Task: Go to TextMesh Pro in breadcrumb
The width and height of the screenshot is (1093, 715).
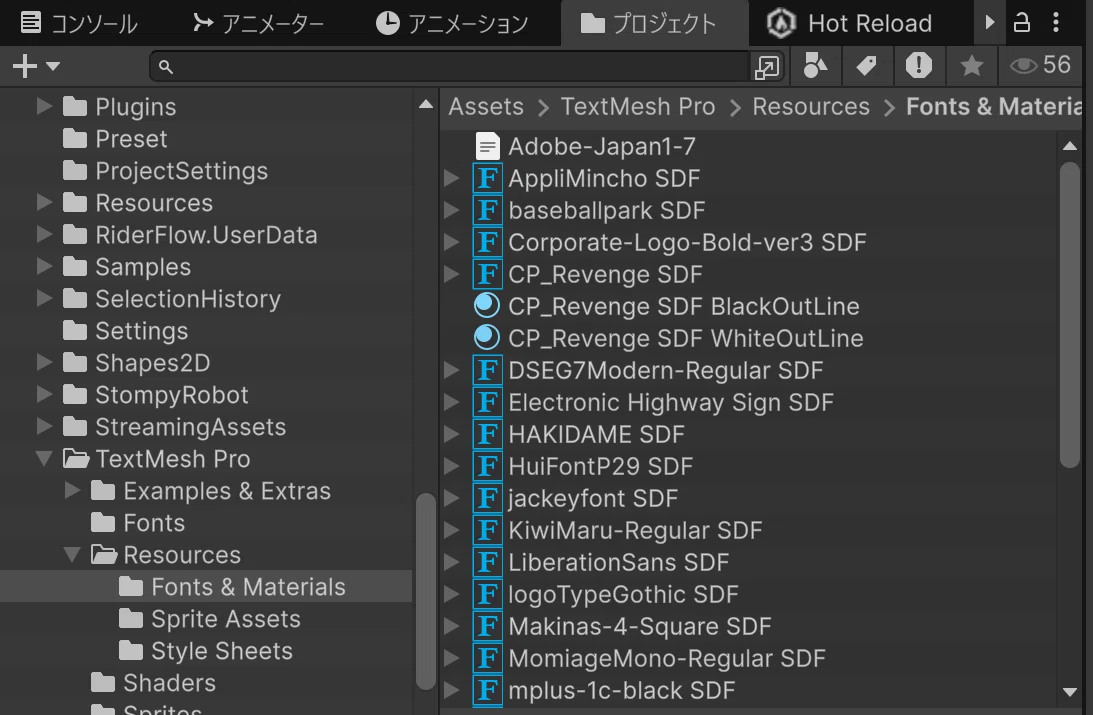Action: [638, 107]
